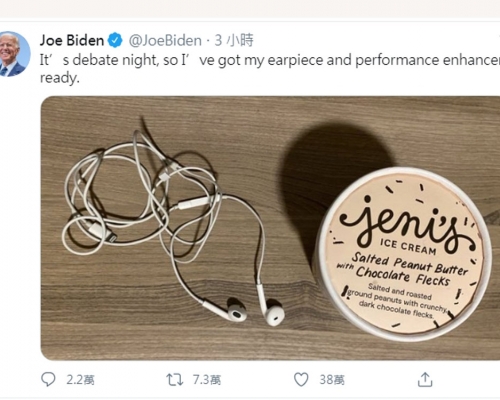The image size is (500, 400).
Task: Click 'Salted Peanut Butter' text on lid
Action: click(x=410, y=263)
